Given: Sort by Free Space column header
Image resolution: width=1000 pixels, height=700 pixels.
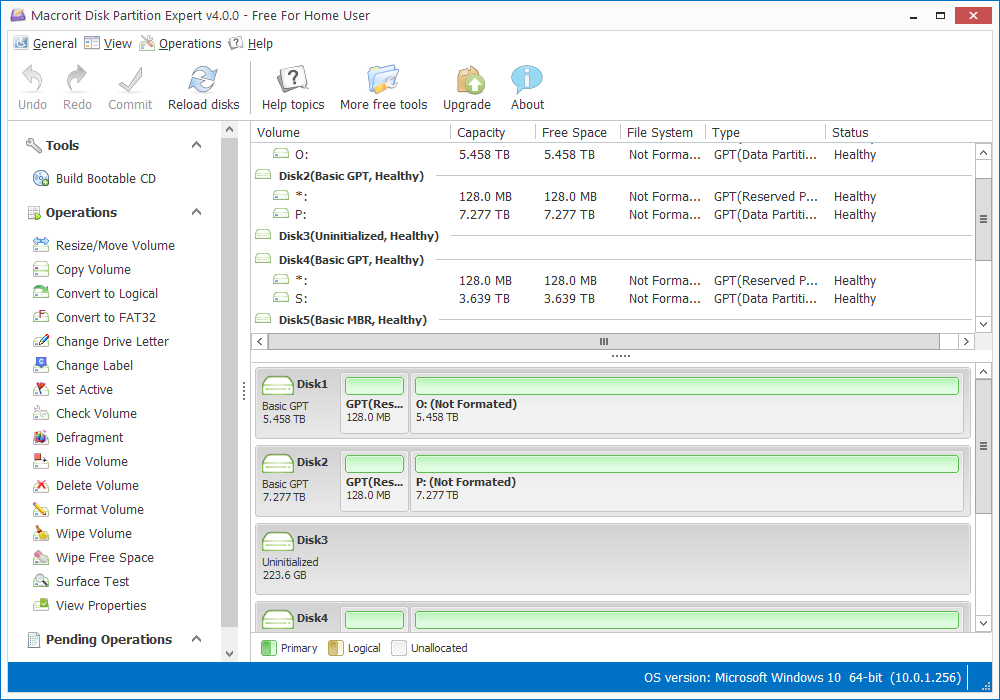Looking at the screenshot, I should pyautogui.click(x=578, y=133).
